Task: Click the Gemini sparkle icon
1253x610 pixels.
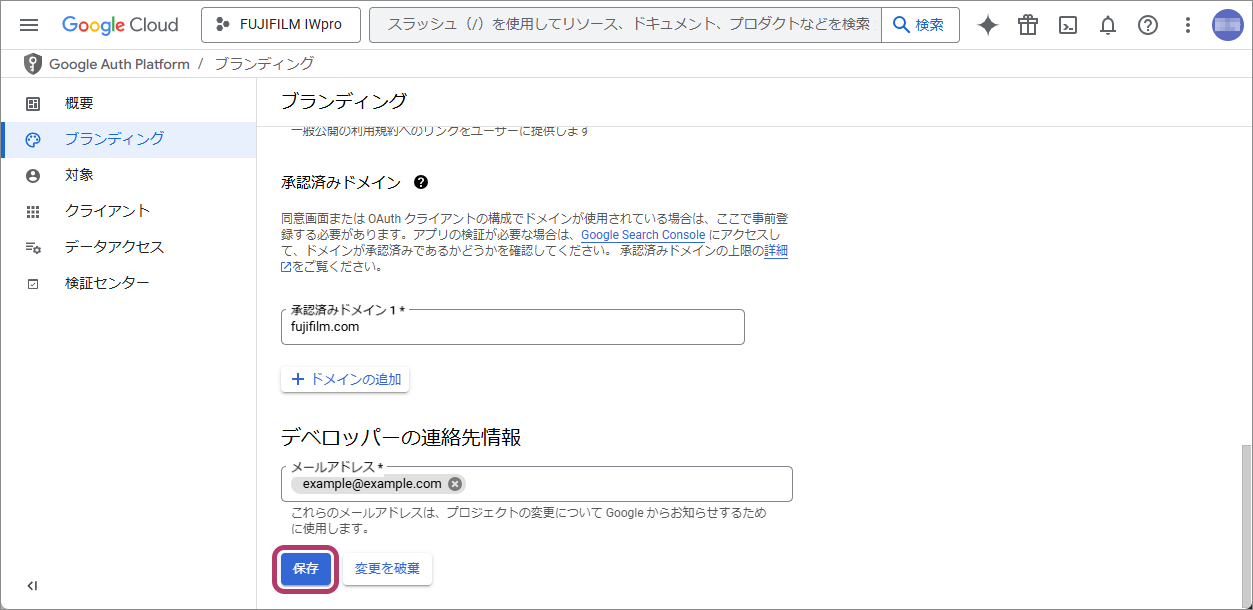Action: [988, 25]
